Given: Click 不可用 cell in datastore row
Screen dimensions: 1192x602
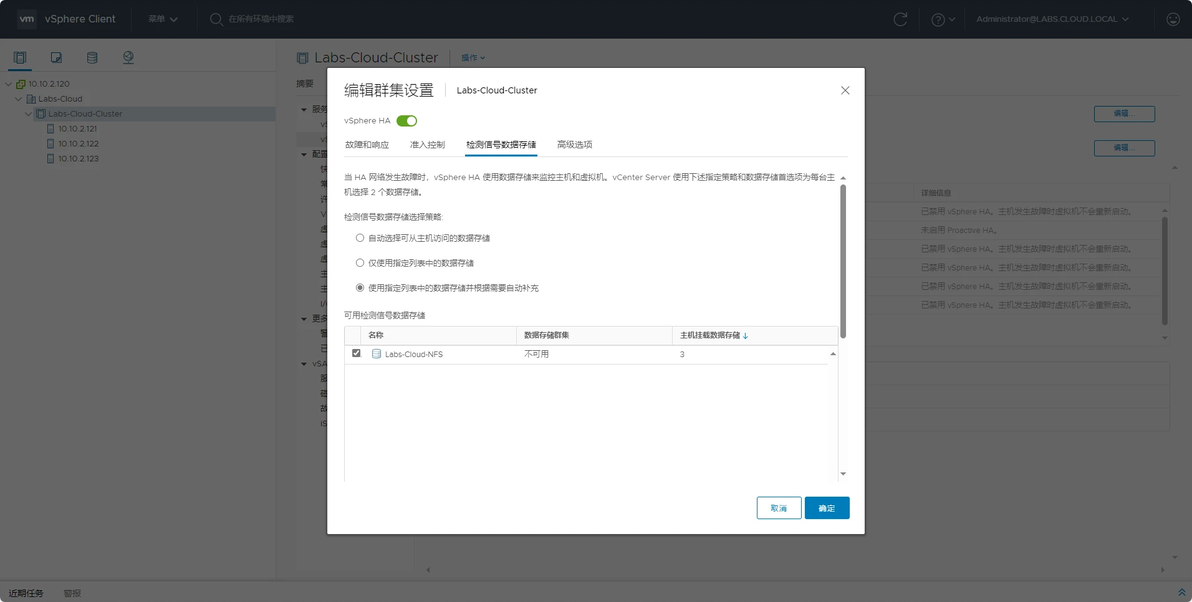Looking at the screenshot, I should [537, 354].
